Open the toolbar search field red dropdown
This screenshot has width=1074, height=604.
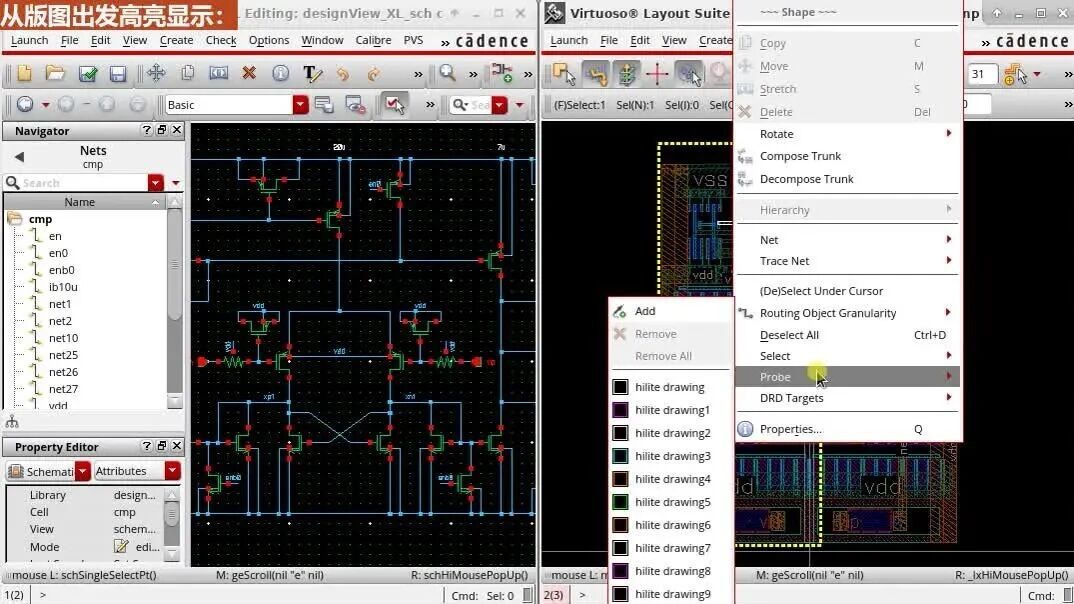click(500, 105)
